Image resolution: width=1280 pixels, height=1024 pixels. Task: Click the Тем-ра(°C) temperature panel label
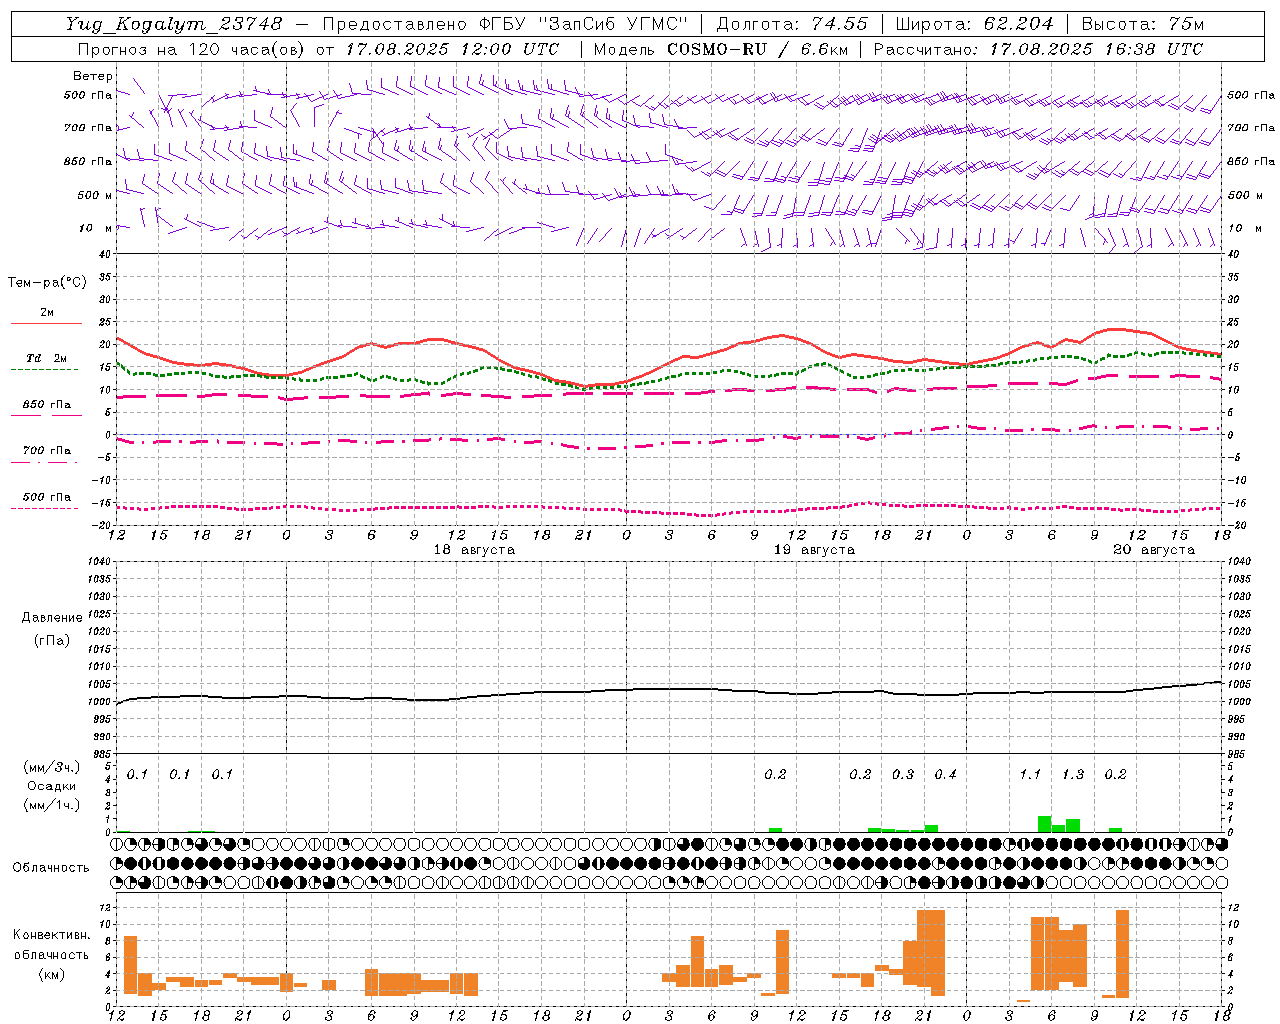tap(47, 283)
